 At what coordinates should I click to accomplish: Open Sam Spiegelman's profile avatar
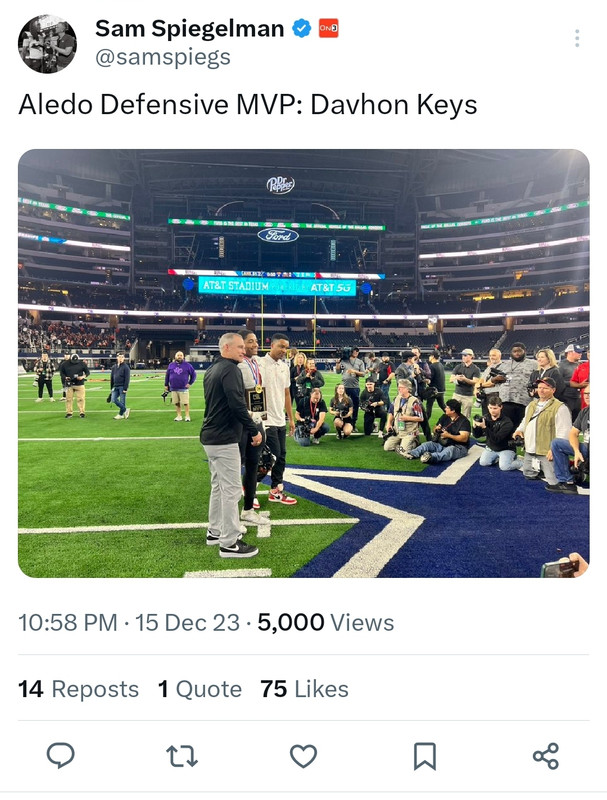[x=47, y=43]
